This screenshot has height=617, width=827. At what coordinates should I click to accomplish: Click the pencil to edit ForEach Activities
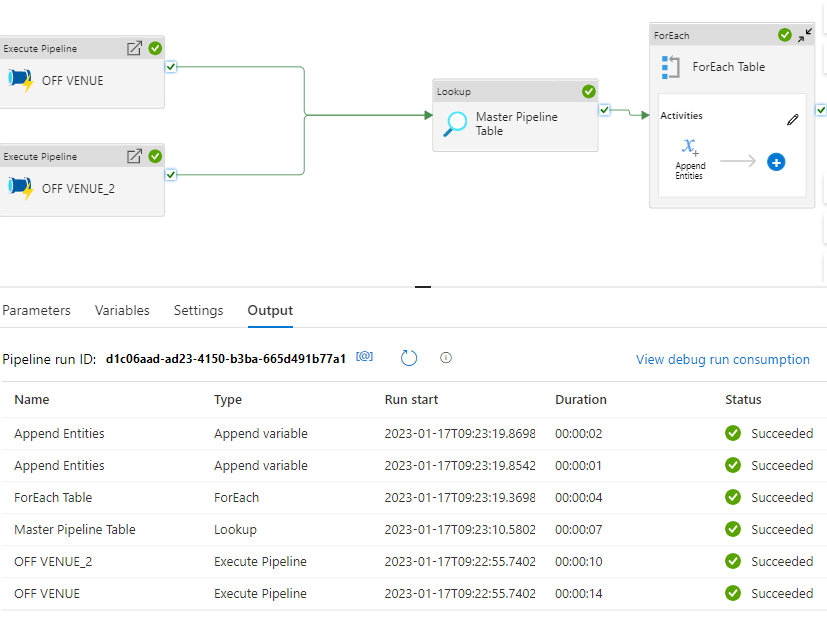(x=793, y=119)
